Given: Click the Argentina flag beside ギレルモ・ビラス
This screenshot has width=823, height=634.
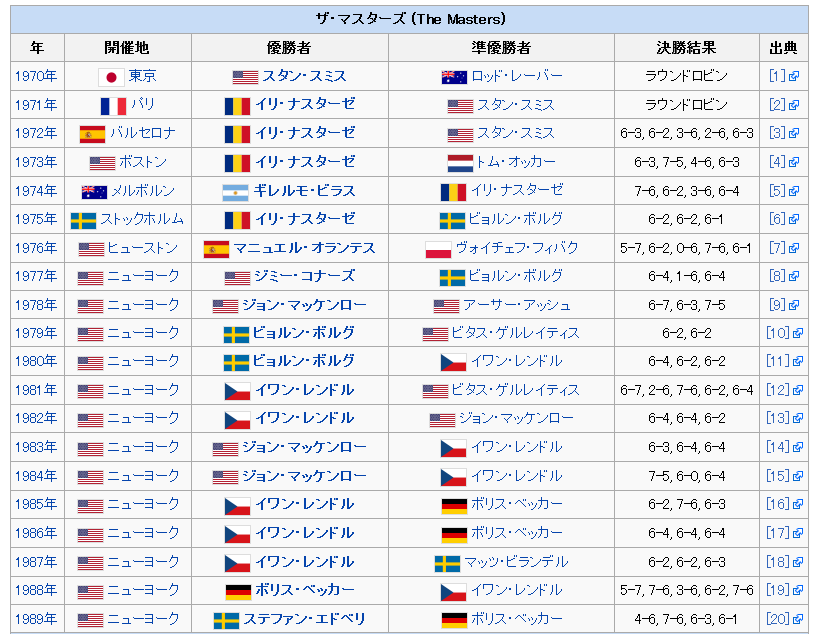Looking at the screenshot, I should [236, 192].
